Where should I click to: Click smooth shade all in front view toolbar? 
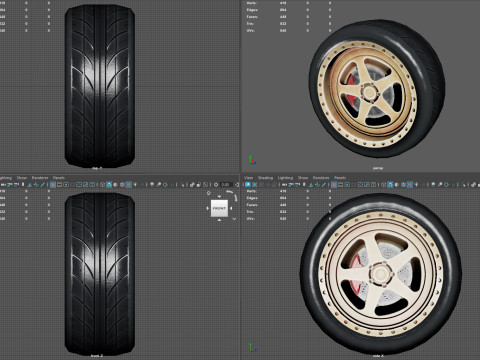(109, 184)
